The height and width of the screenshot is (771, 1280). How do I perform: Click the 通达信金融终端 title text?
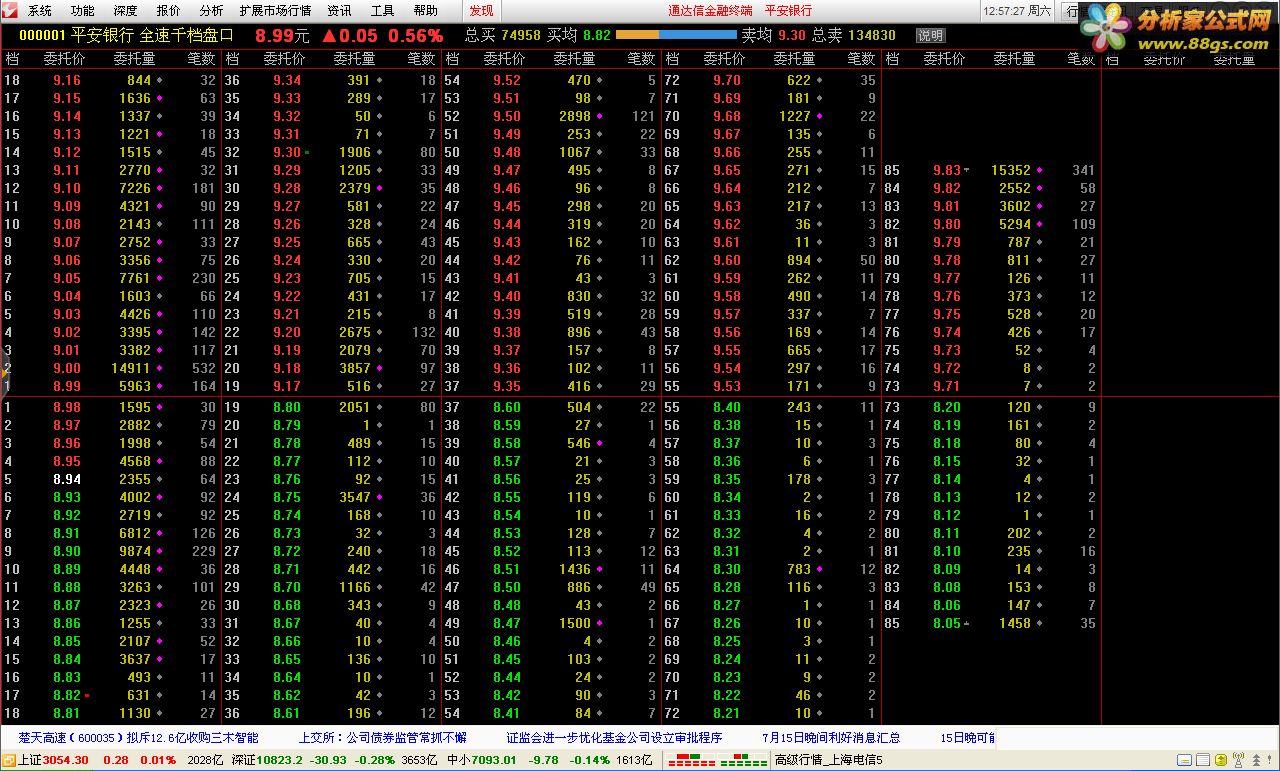point(710,11)
